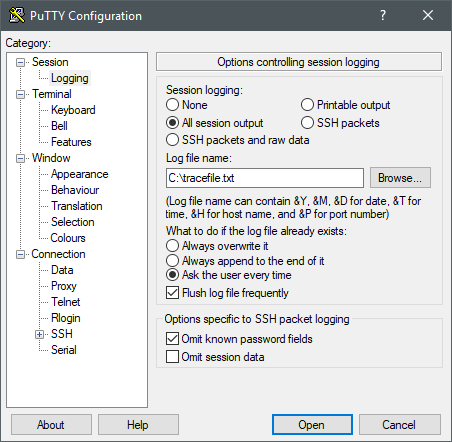Go to the Colours category
The width and height of the screenshot is (452, 442).
coord(68,238)
